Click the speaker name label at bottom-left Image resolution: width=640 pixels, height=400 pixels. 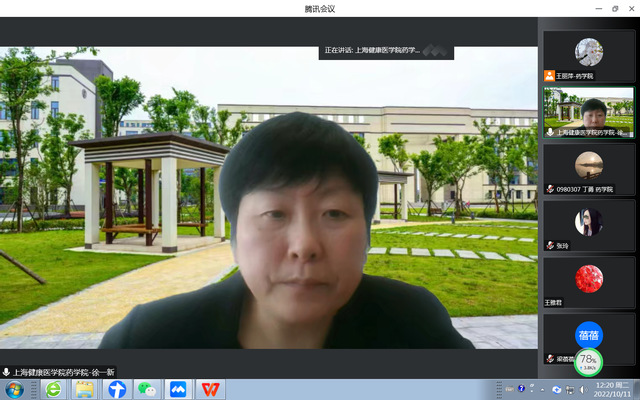[58, 372]
